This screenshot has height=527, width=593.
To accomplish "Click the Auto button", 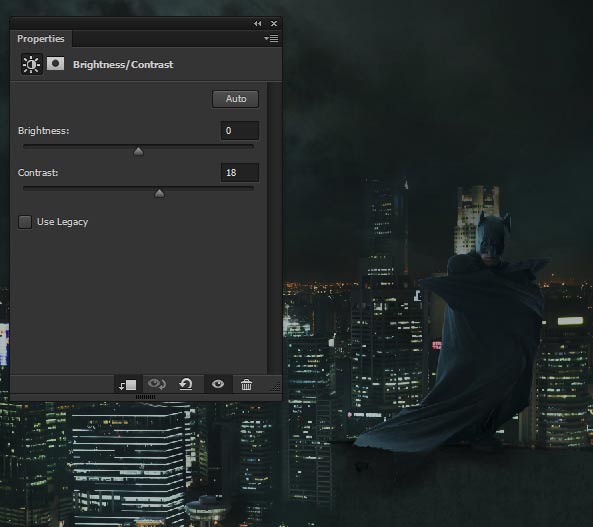I will tap(236, 99).
